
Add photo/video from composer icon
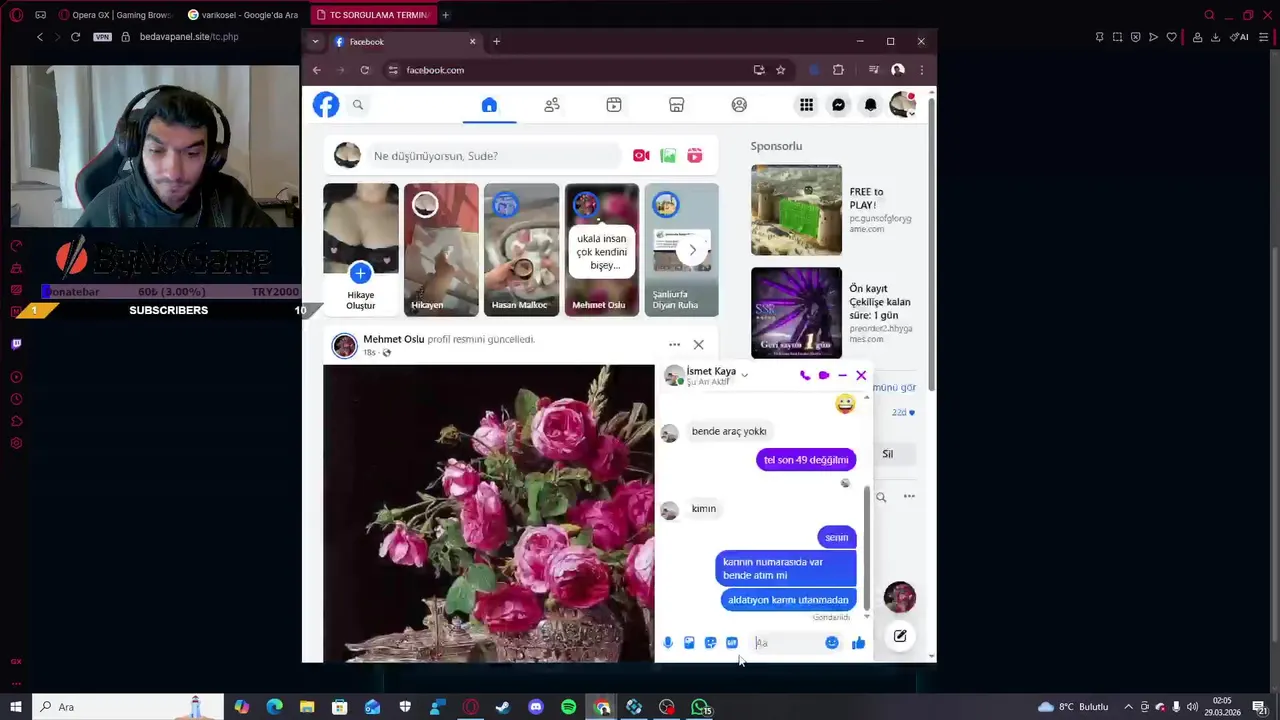[668, 156]
